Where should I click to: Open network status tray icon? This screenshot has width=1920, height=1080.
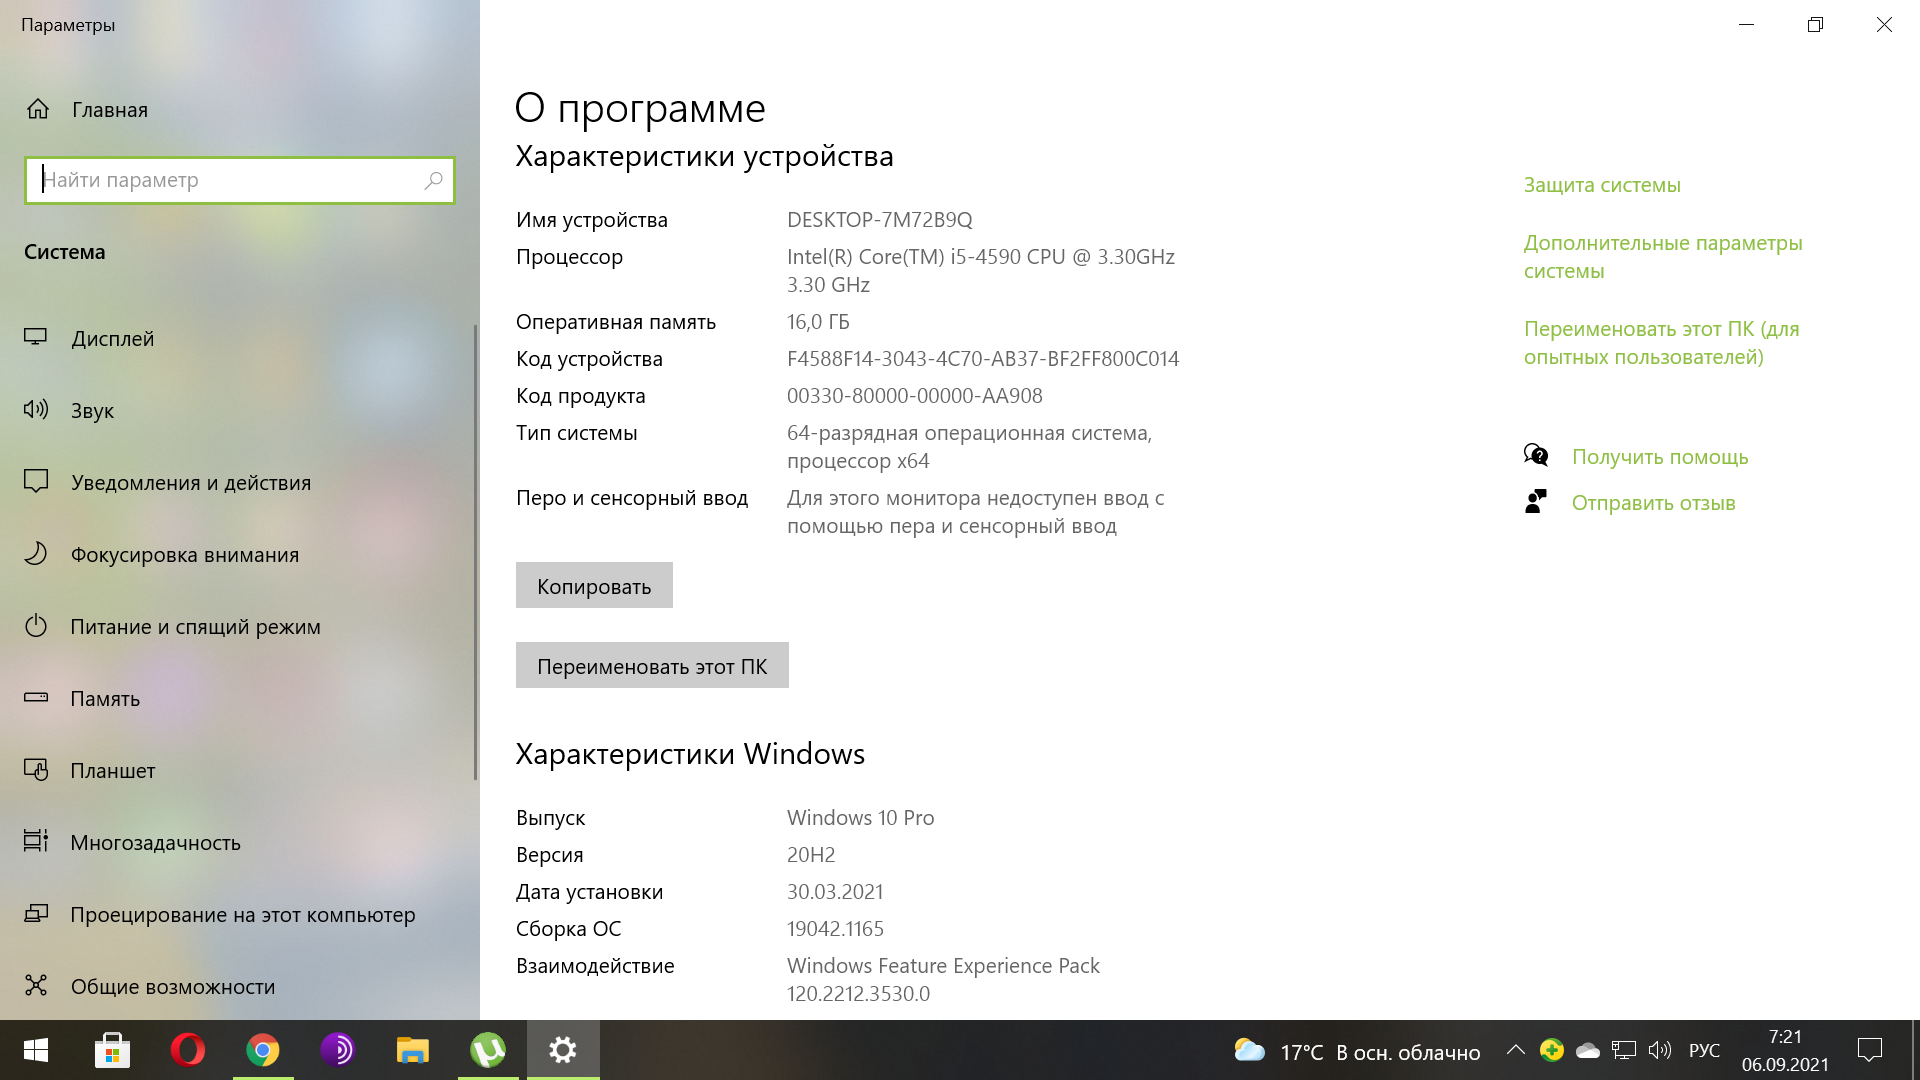1624,1050
